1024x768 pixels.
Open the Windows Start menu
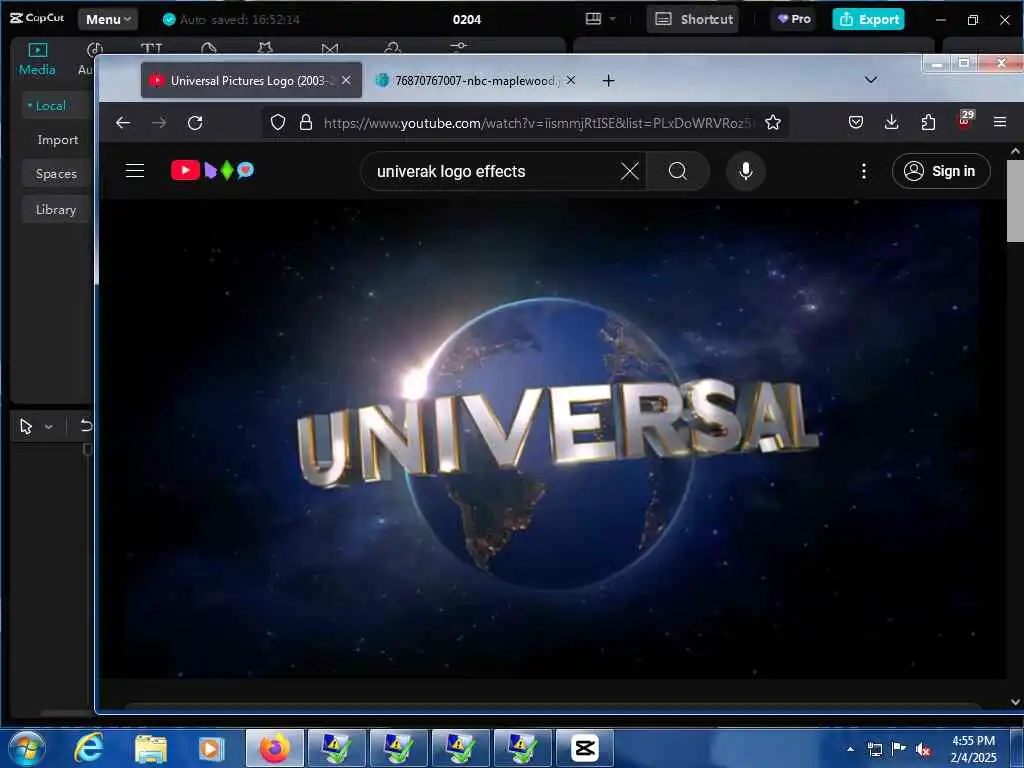coord(27,748)
